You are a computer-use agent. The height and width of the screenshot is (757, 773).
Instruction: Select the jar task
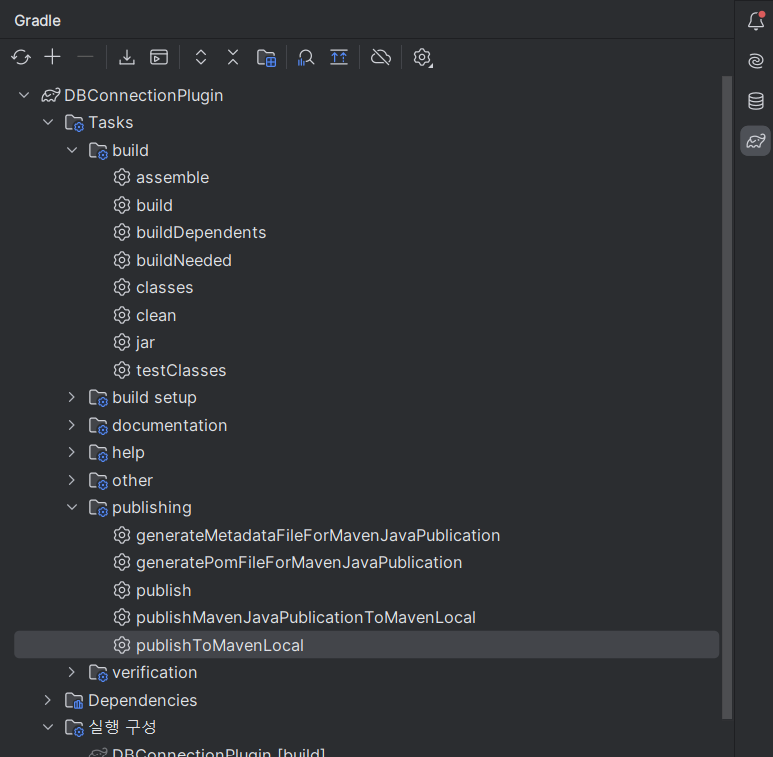145,343
